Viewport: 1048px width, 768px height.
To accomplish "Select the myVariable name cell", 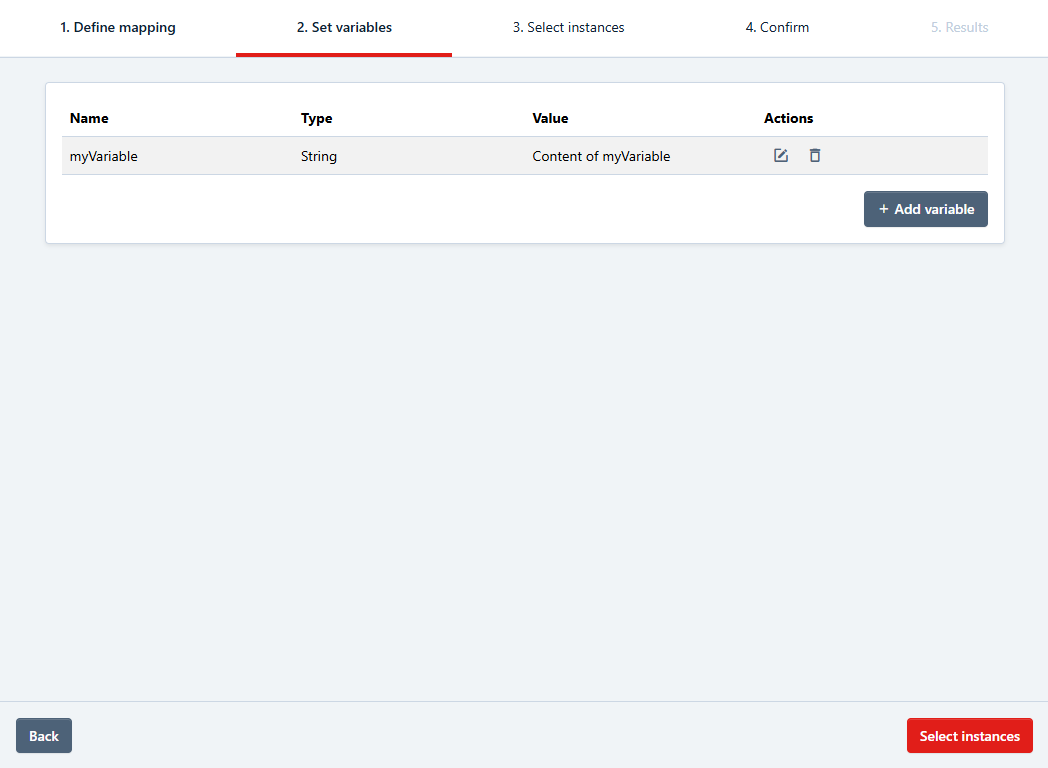I will (x=104, y=156).
